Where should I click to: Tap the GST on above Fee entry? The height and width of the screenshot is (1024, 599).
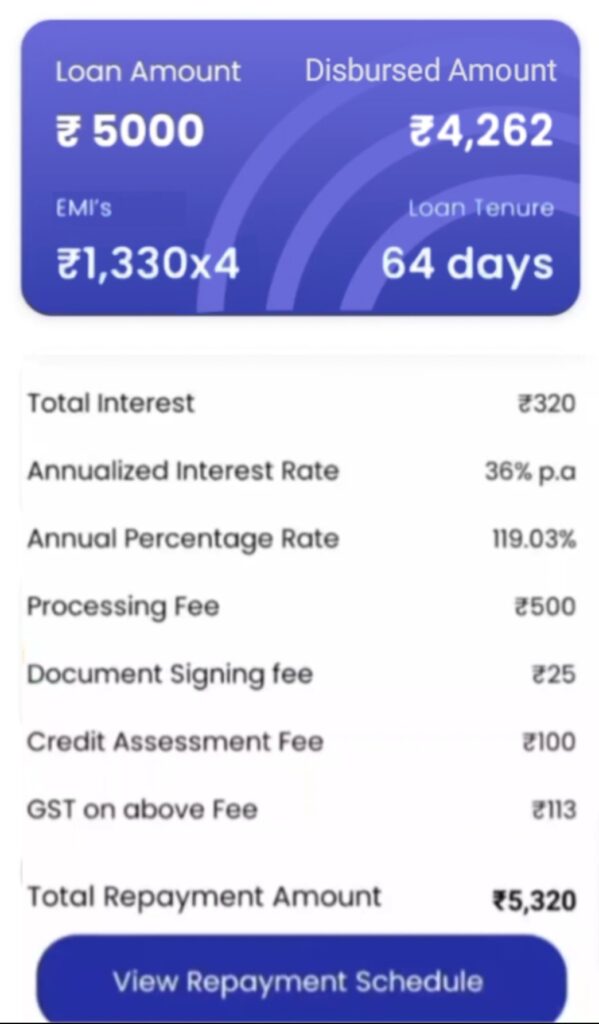[300, 809]
